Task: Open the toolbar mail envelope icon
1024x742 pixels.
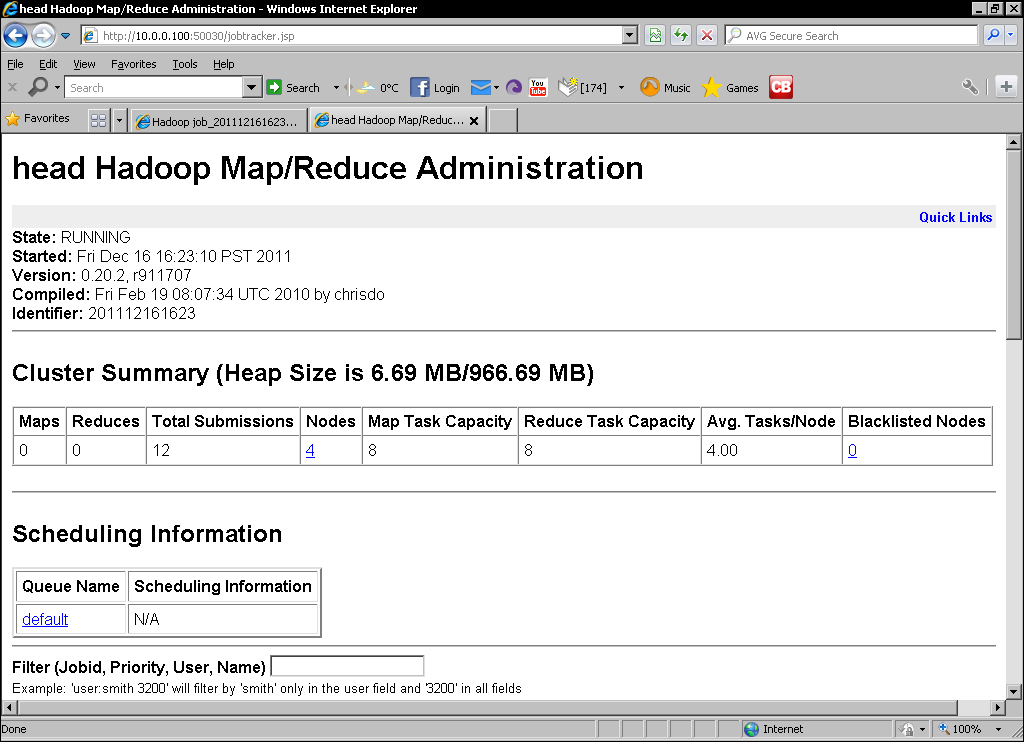Action: click(481, 88)
